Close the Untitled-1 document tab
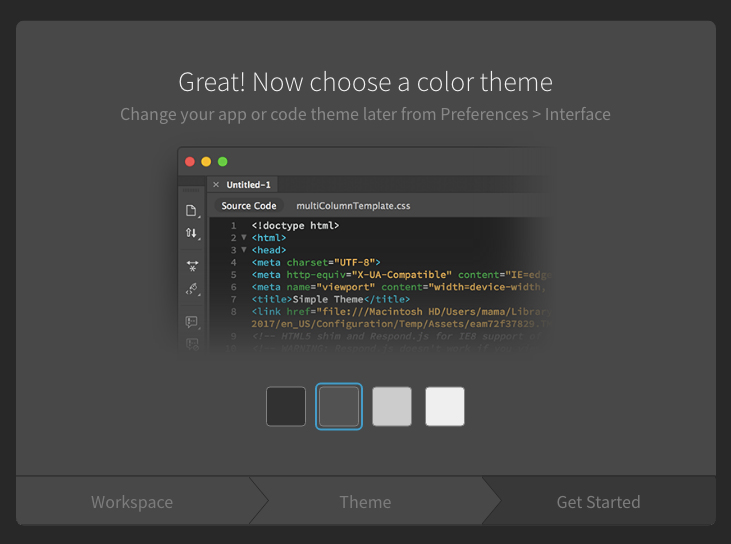Viewport: 731px width, 544px height. [x=216, y=185]
